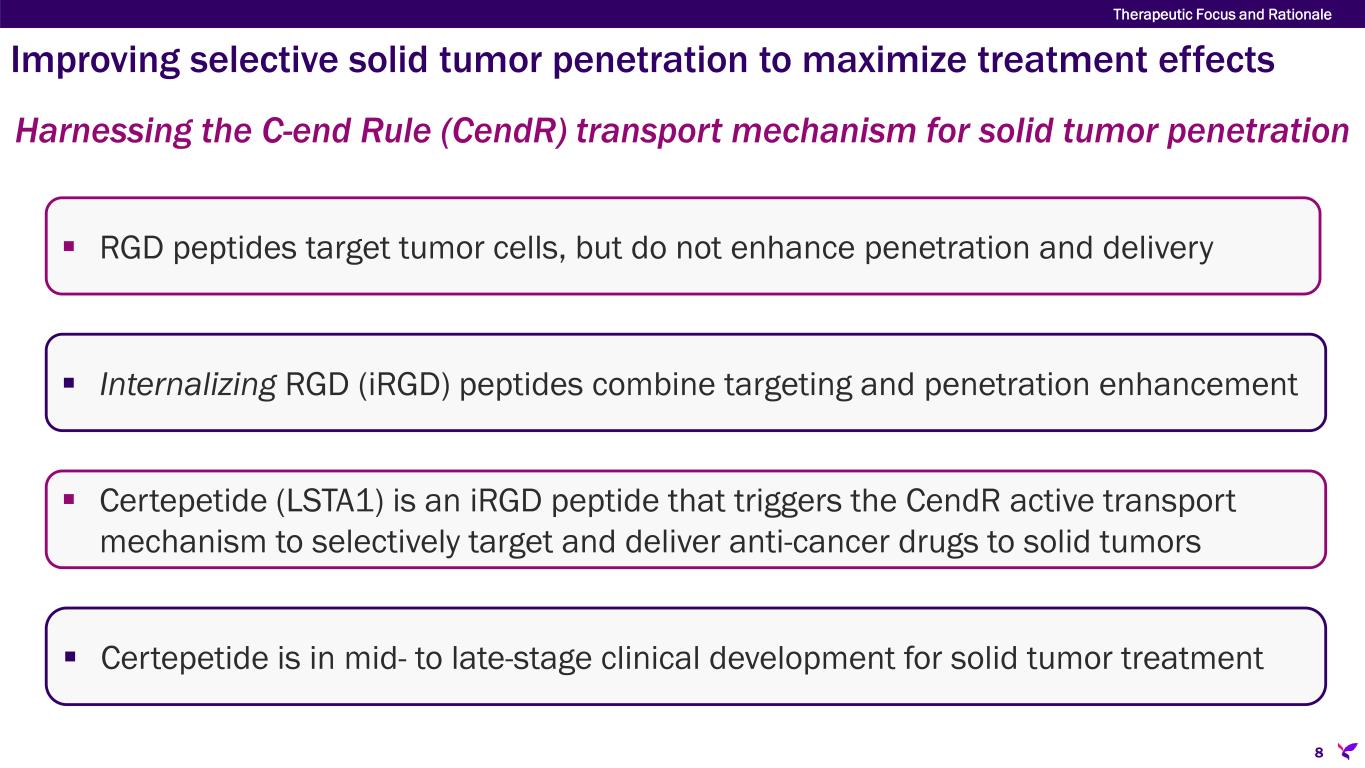Click slide page number 8

coord(1318,752)
